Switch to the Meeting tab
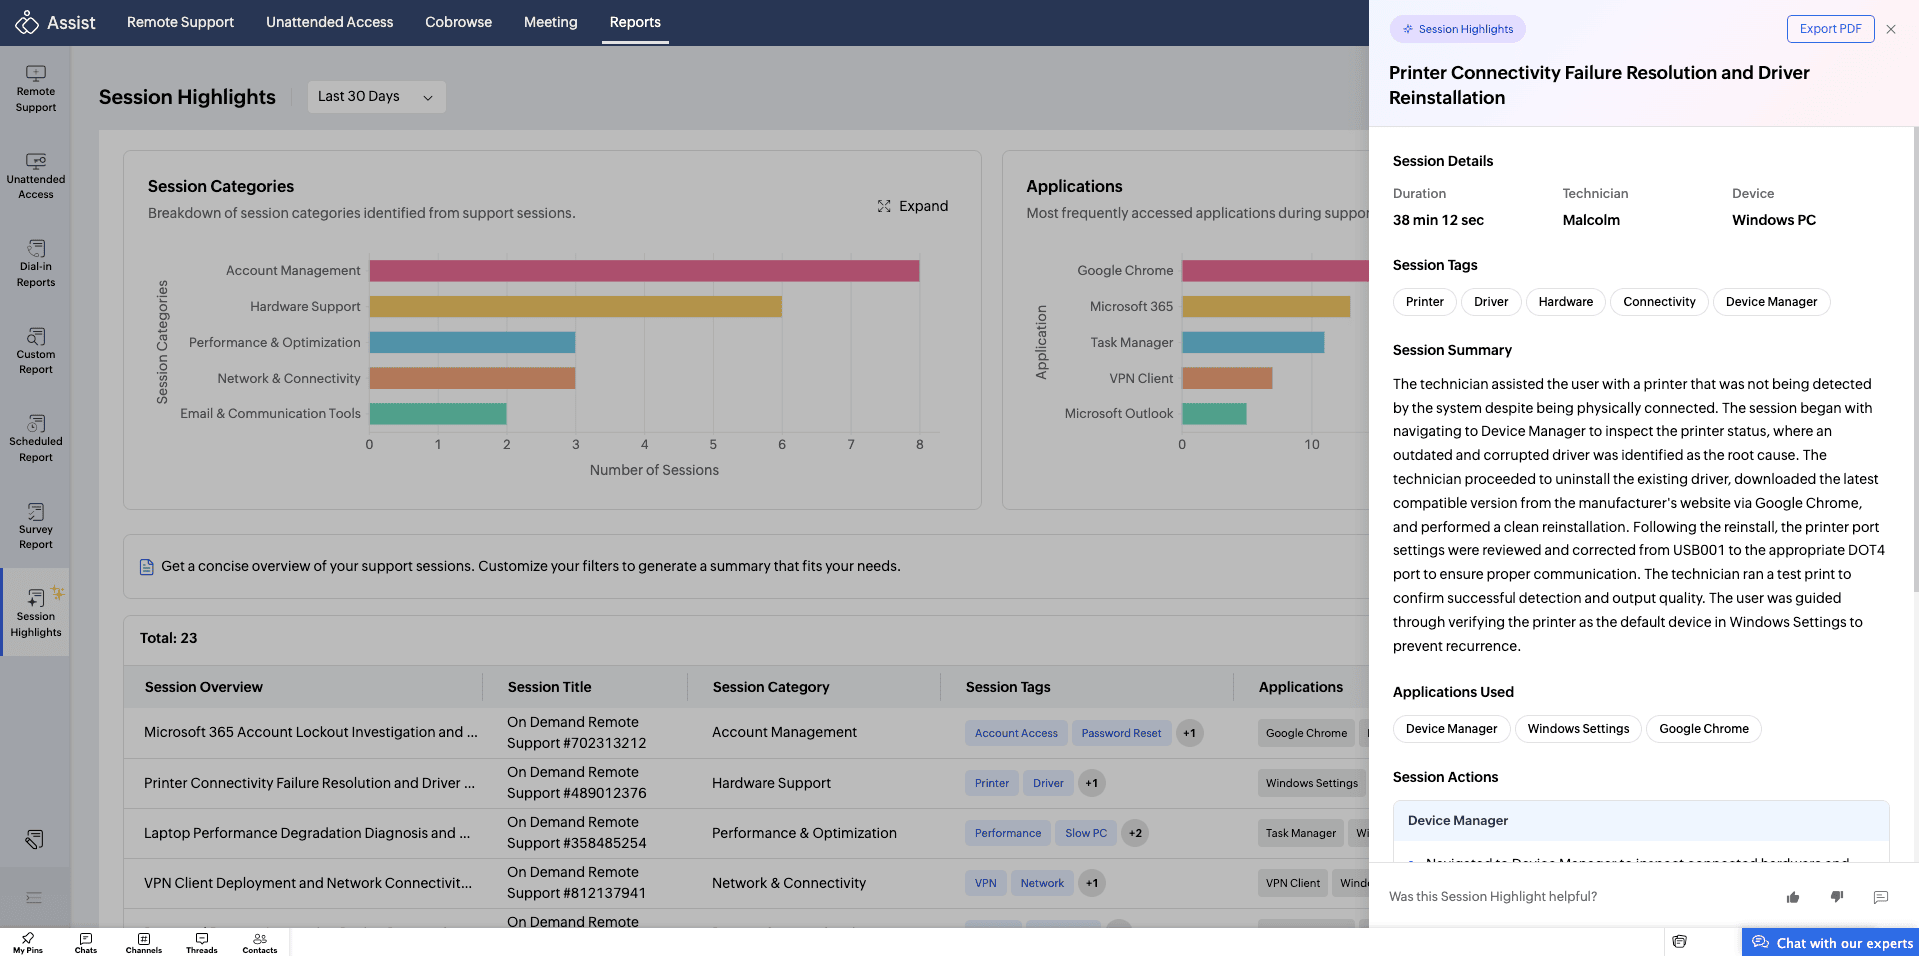The width and height of the screenshot is (1919, 956). (x=551, y=22)
